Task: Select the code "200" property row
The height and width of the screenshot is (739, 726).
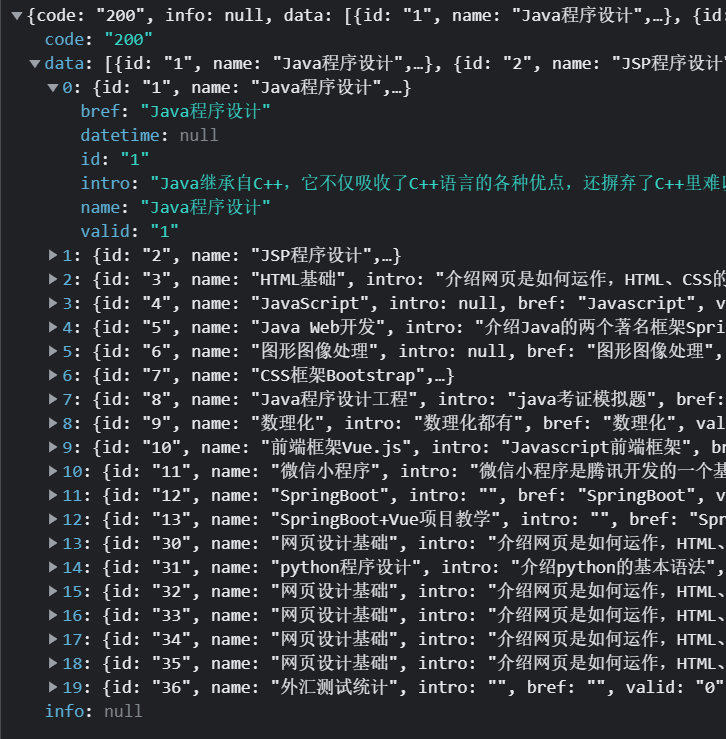Action: coord(99,40)
